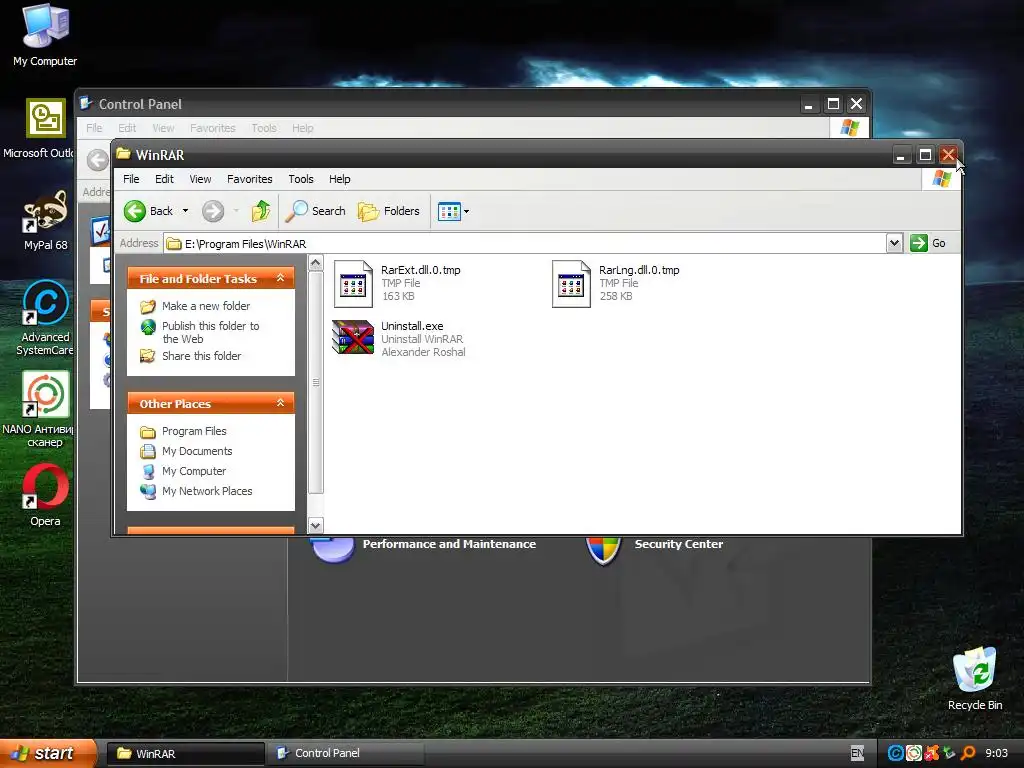This screenshot has width=1024, height=768.
Task: Click Make a new folder
Action: click(206, 306)
